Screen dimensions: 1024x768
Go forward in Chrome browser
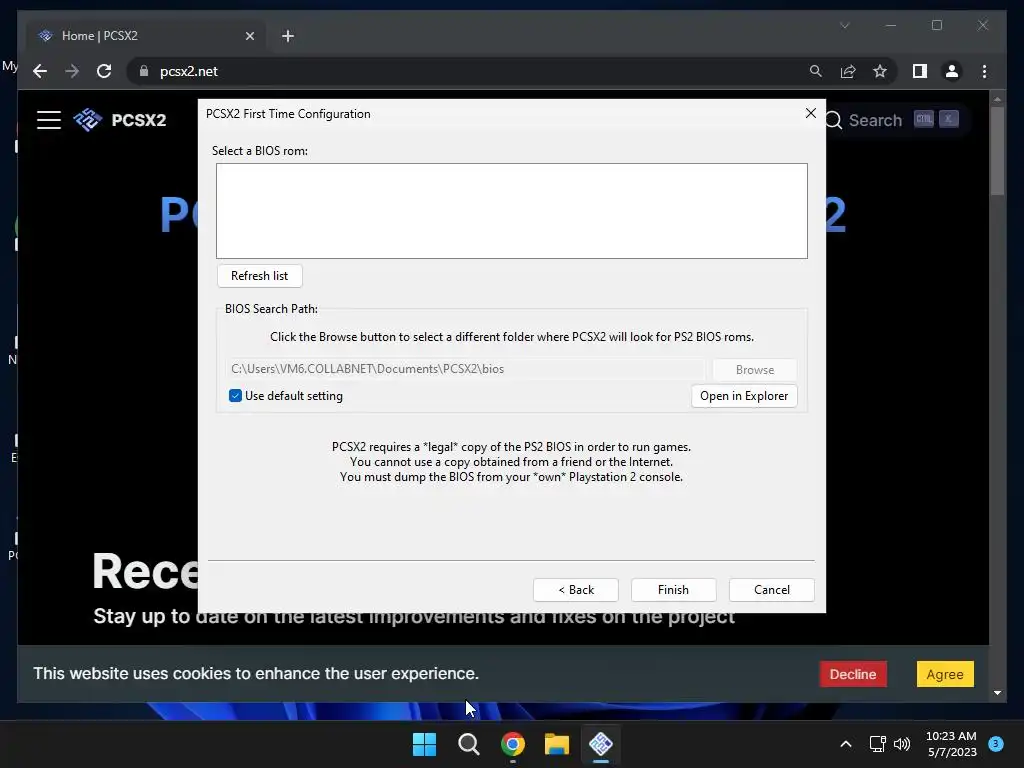tap(72, 71)
